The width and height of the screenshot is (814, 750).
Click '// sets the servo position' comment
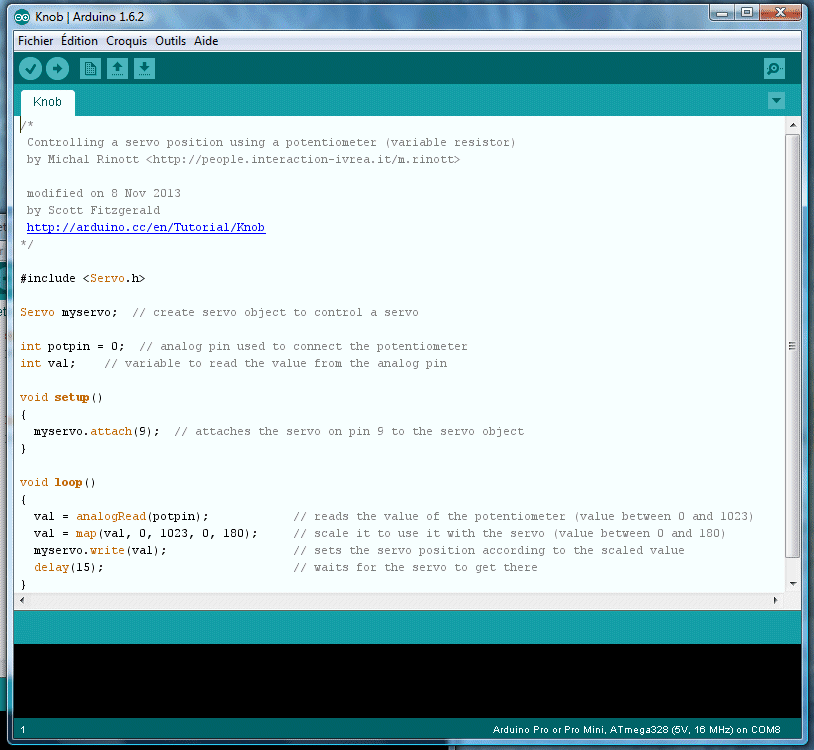tap(489, 550)
